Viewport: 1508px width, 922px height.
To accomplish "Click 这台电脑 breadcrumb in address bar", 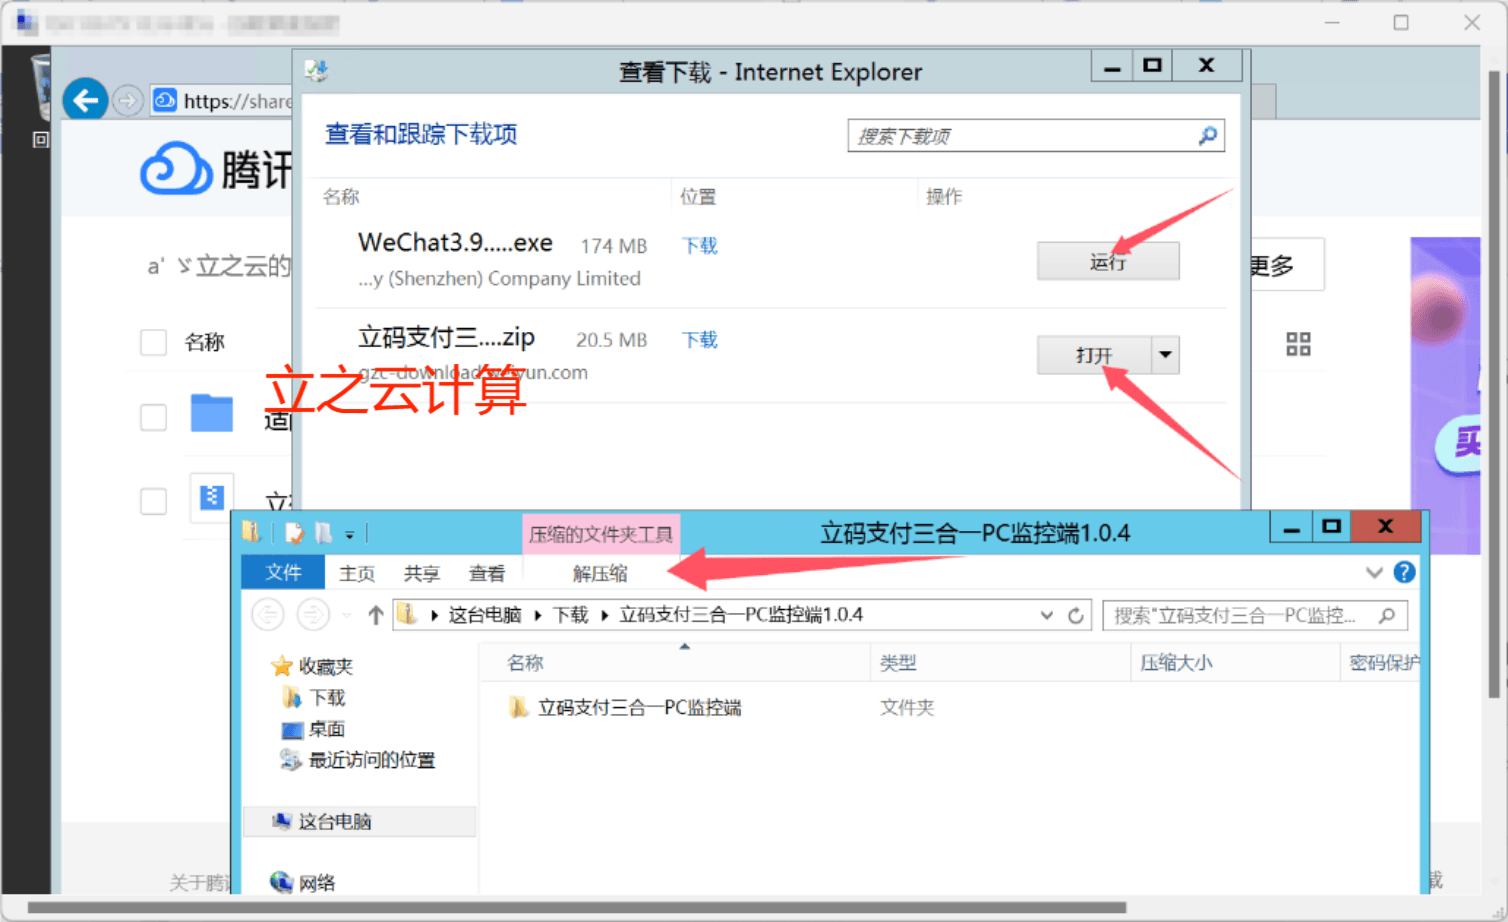I will [484, 615].
